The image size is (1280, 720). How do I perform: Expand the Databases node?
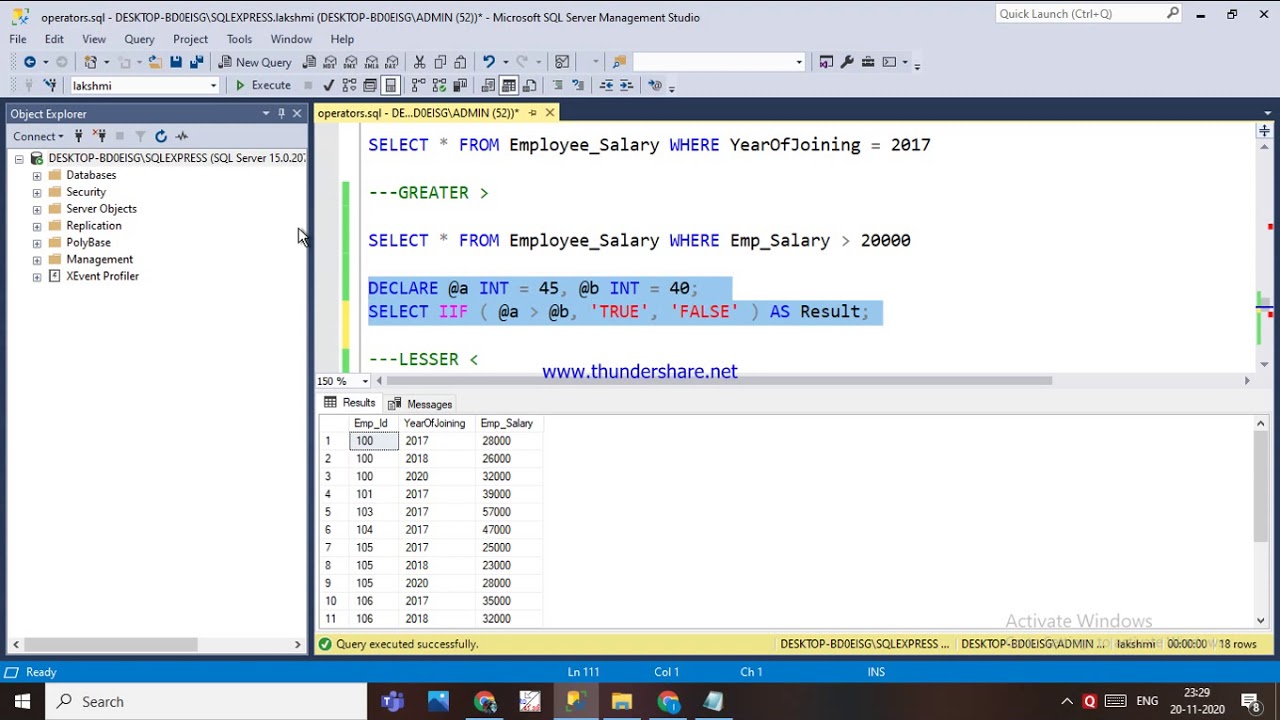click(37, 175)
